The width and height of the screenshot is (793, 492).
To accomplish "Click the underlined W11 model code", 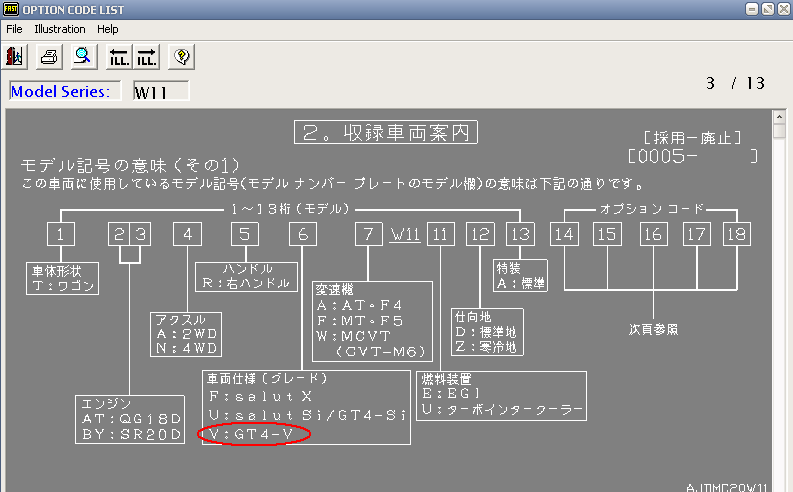I will pyautogui.click(x=404, y=235).
